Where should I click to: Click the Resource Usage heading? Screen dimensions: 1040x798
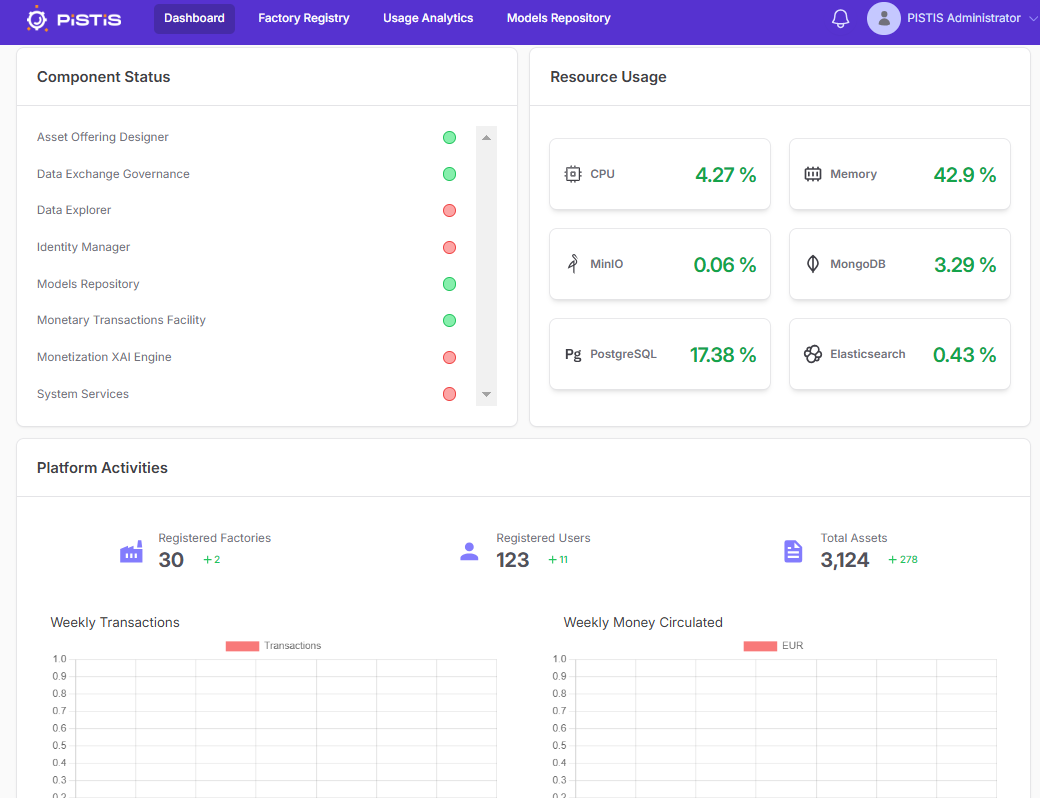[608, 77]
